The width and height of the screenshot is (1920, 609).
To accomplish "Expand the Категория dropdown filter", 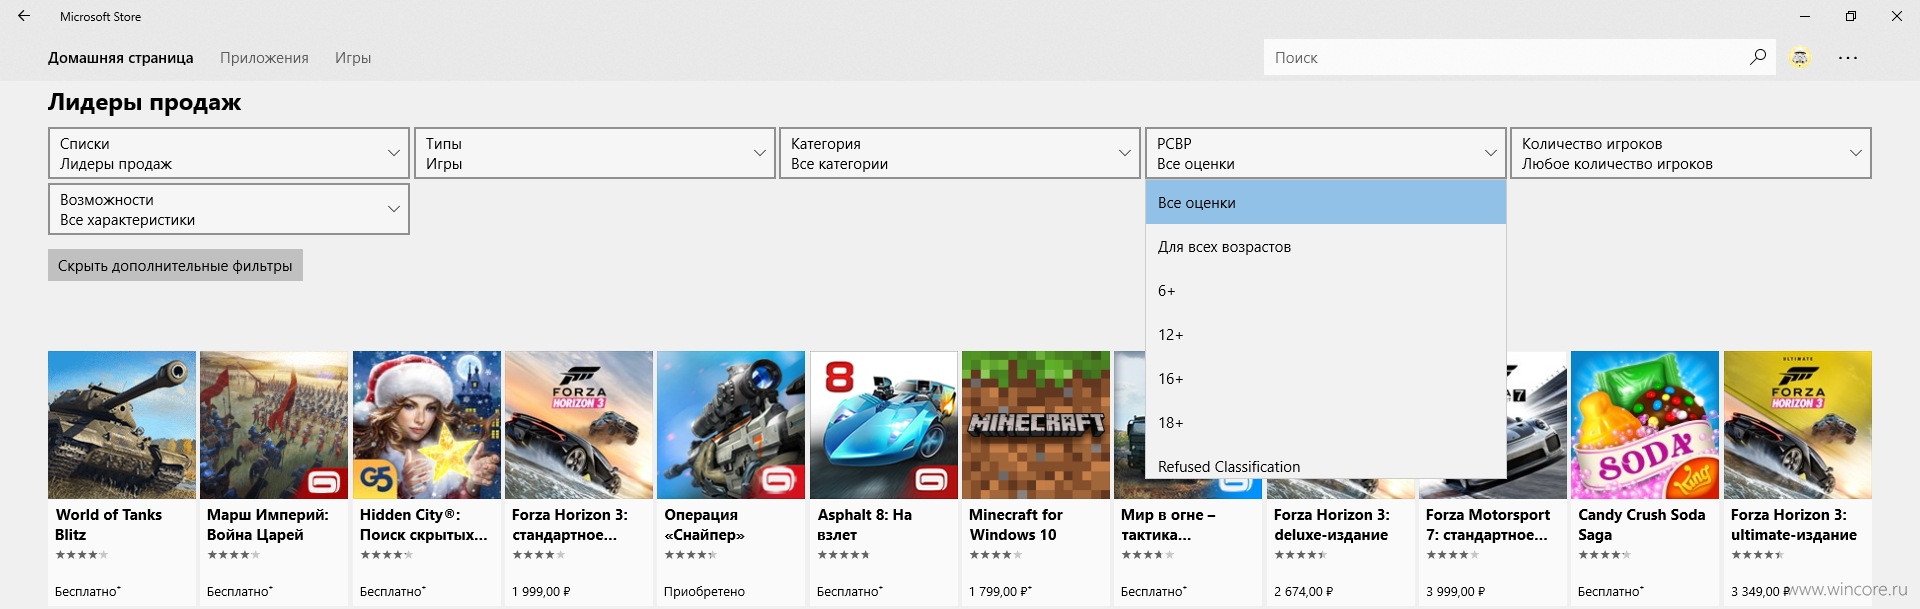I will click(x=960, y=153).
